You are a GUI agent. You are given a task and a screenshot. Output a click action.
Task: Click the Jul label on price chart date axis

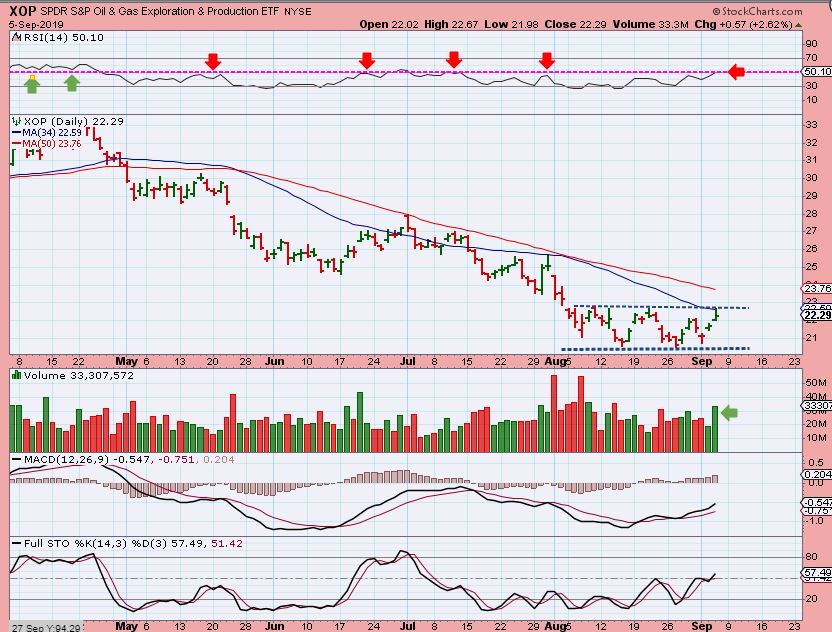pyautogui.click(x=408, y=361)
